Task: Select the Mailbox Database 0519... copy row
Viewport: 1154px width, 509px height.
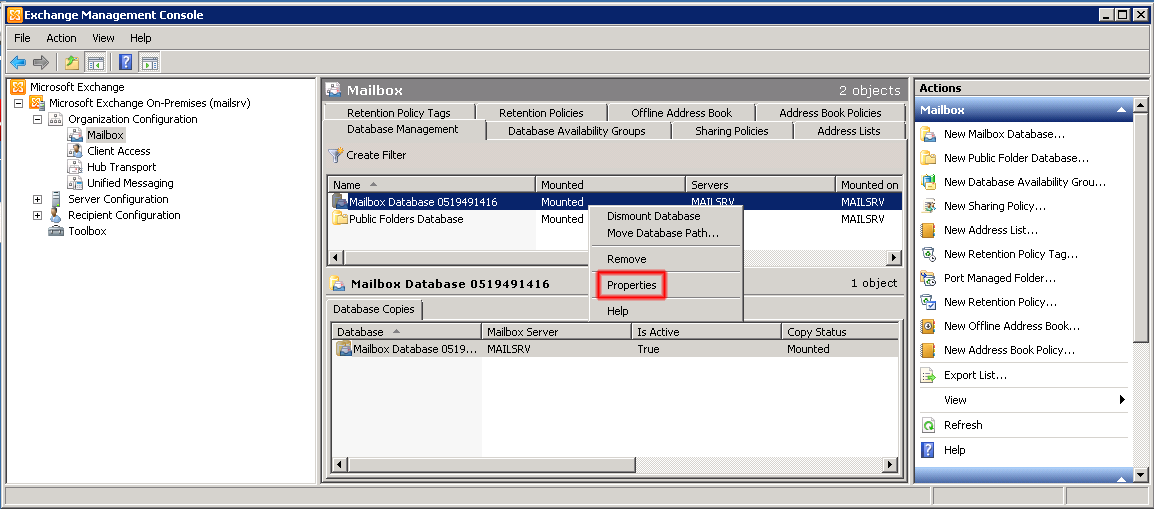Action: click(615, 349)
